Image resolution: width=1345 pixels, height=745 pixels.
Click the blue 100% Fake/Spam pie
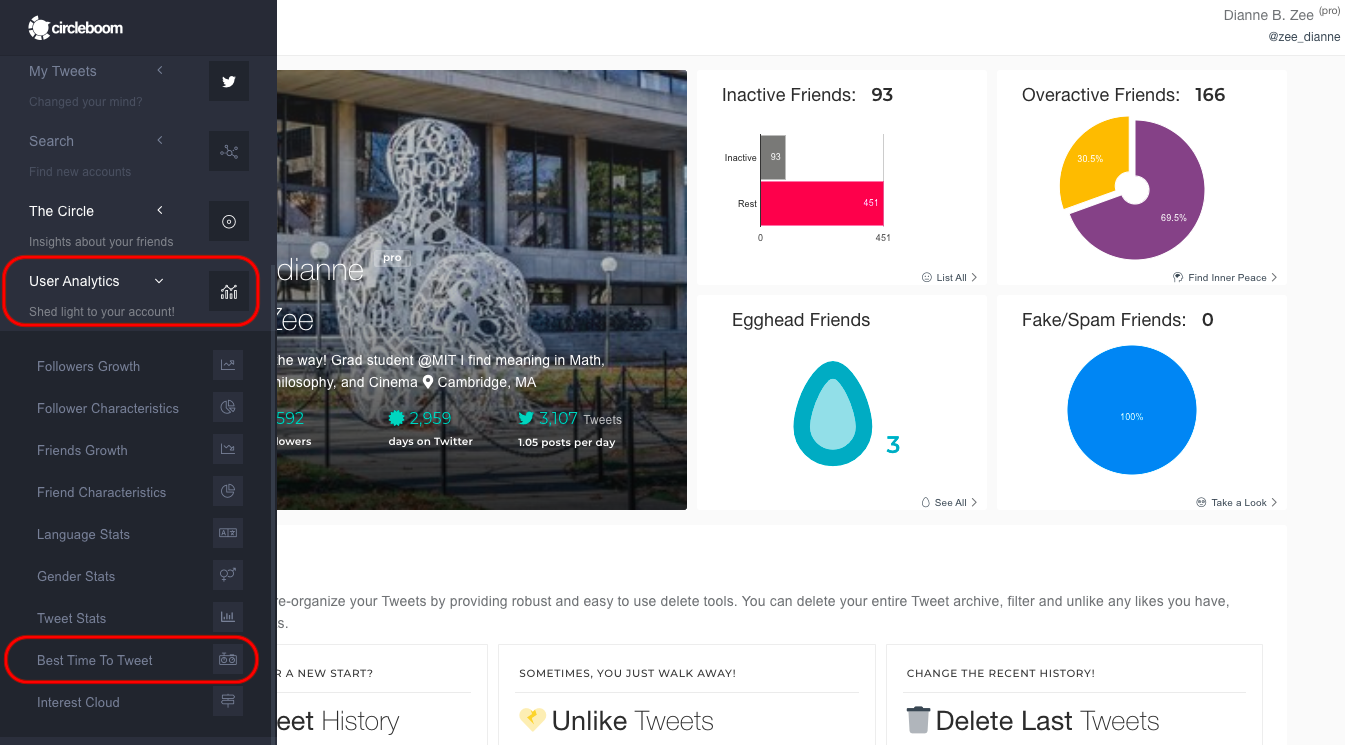pyautogui.click(x=1132, y=410)
